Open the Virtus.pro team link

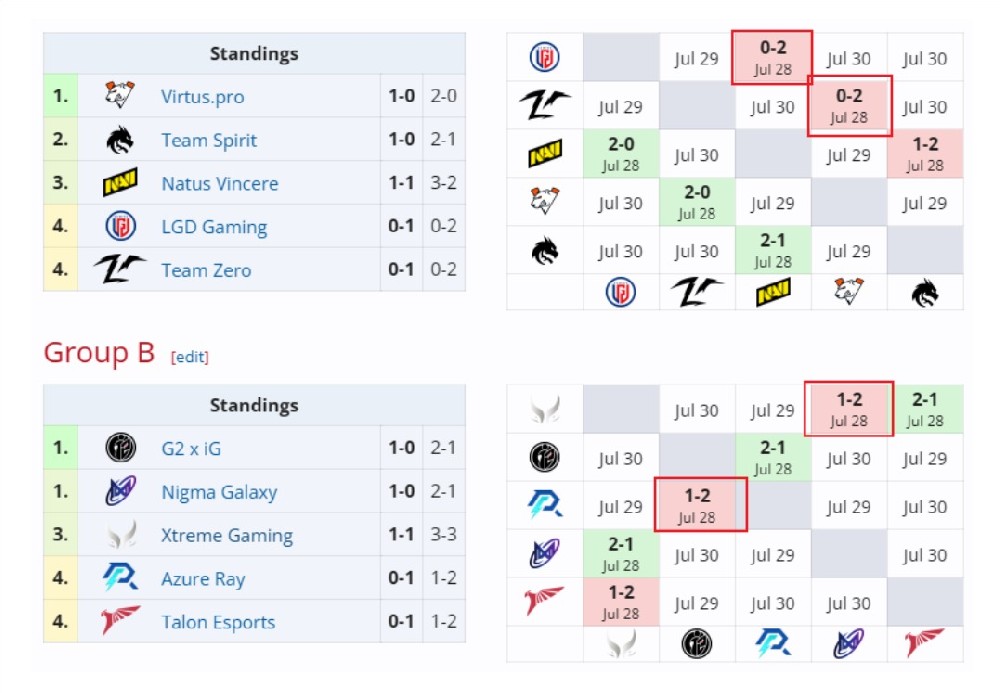pos(202,96)
